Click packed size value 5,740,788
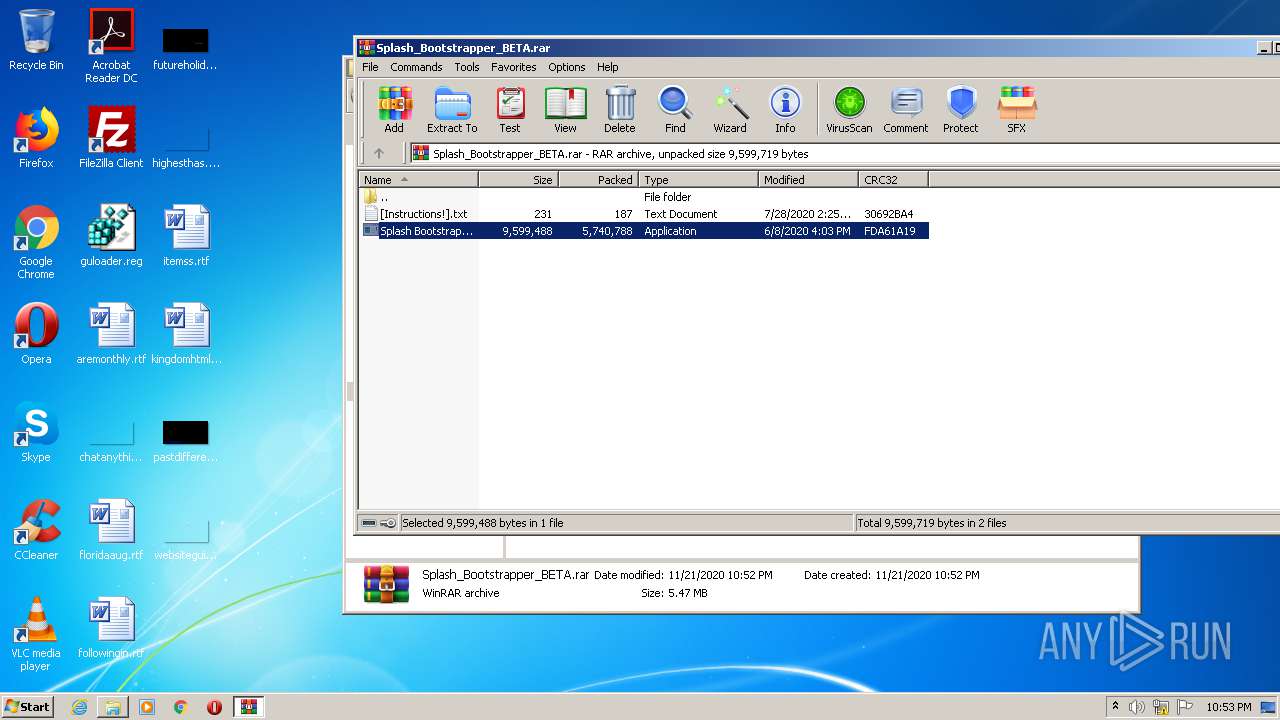Image resolution: width=1280 pixels, height=720 pixels. coord(607,231)
